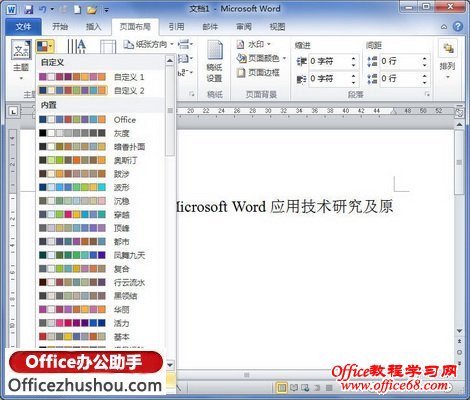The image size is (470, 400).
Task: Open the watermark (水印) menu
Action: tap(254, 44)
